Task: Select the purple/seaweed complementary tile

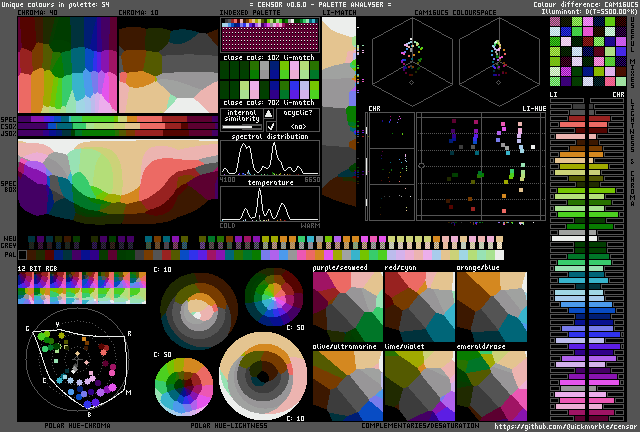Action: point(347,304)
